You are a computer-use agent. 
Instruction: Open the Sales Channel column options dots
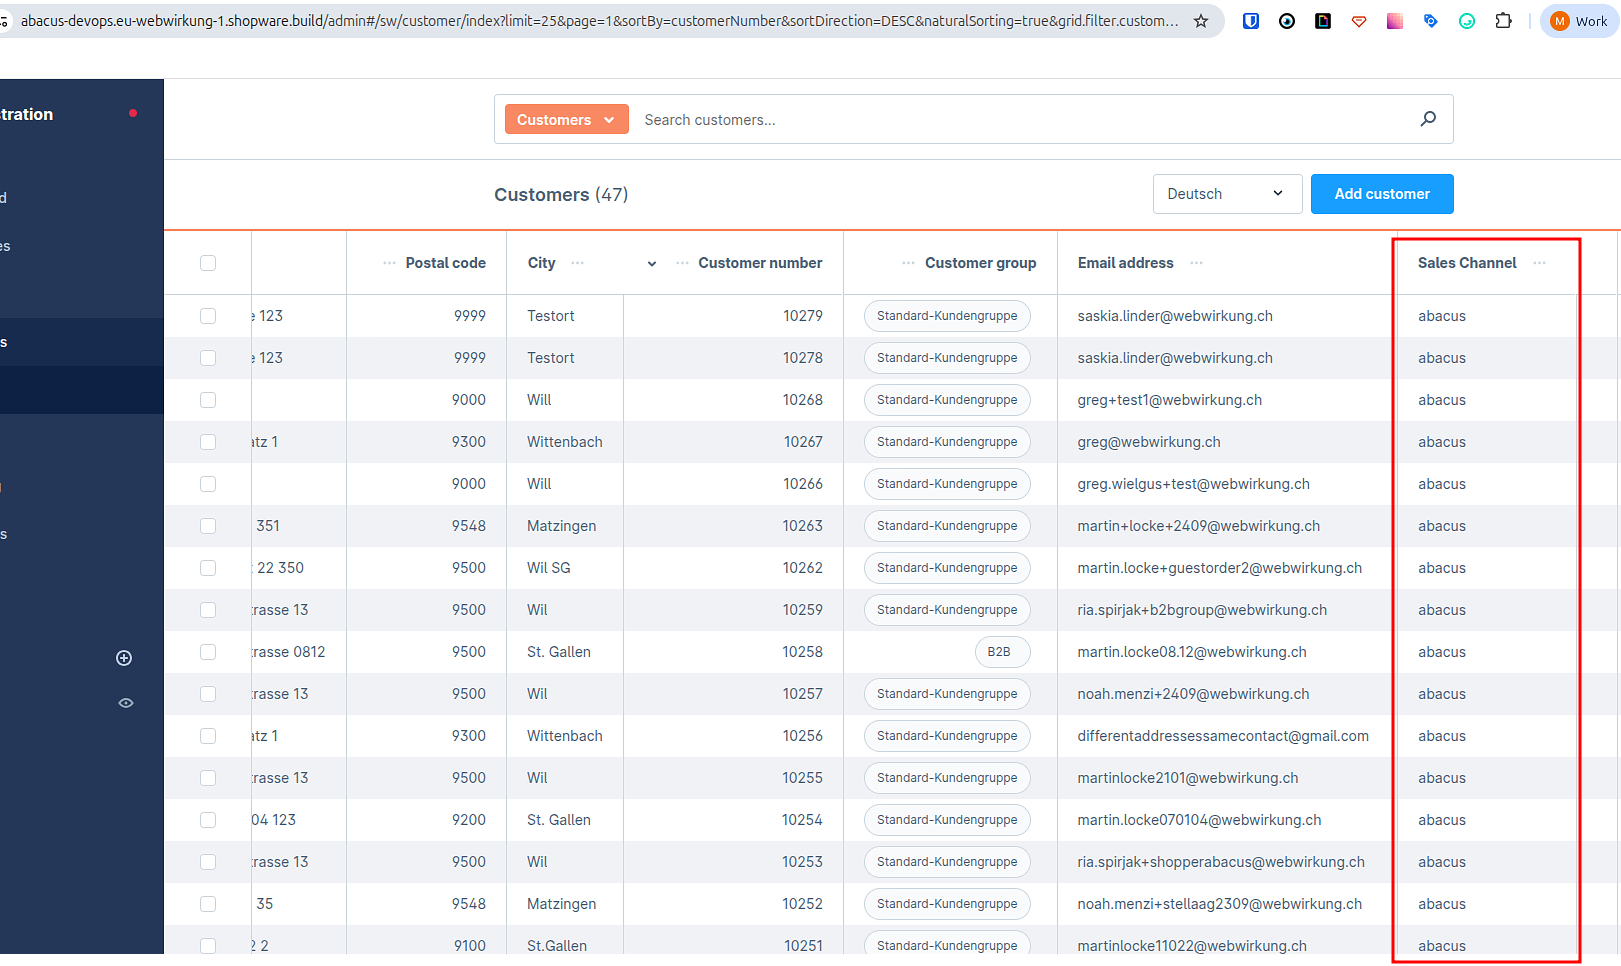(x=1539, y=263)
